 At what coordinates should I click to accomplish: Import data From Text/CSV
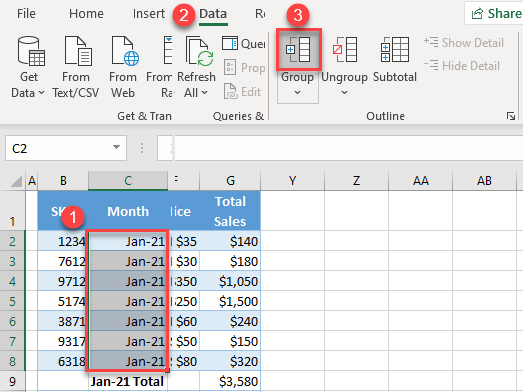76,67
